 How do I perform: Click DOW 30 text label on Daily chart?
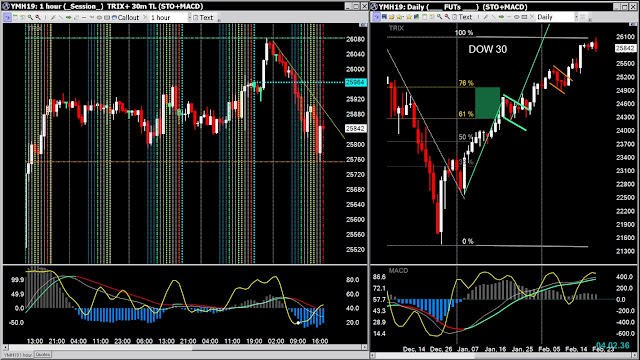pyautogui.click(x=487, y=49)
